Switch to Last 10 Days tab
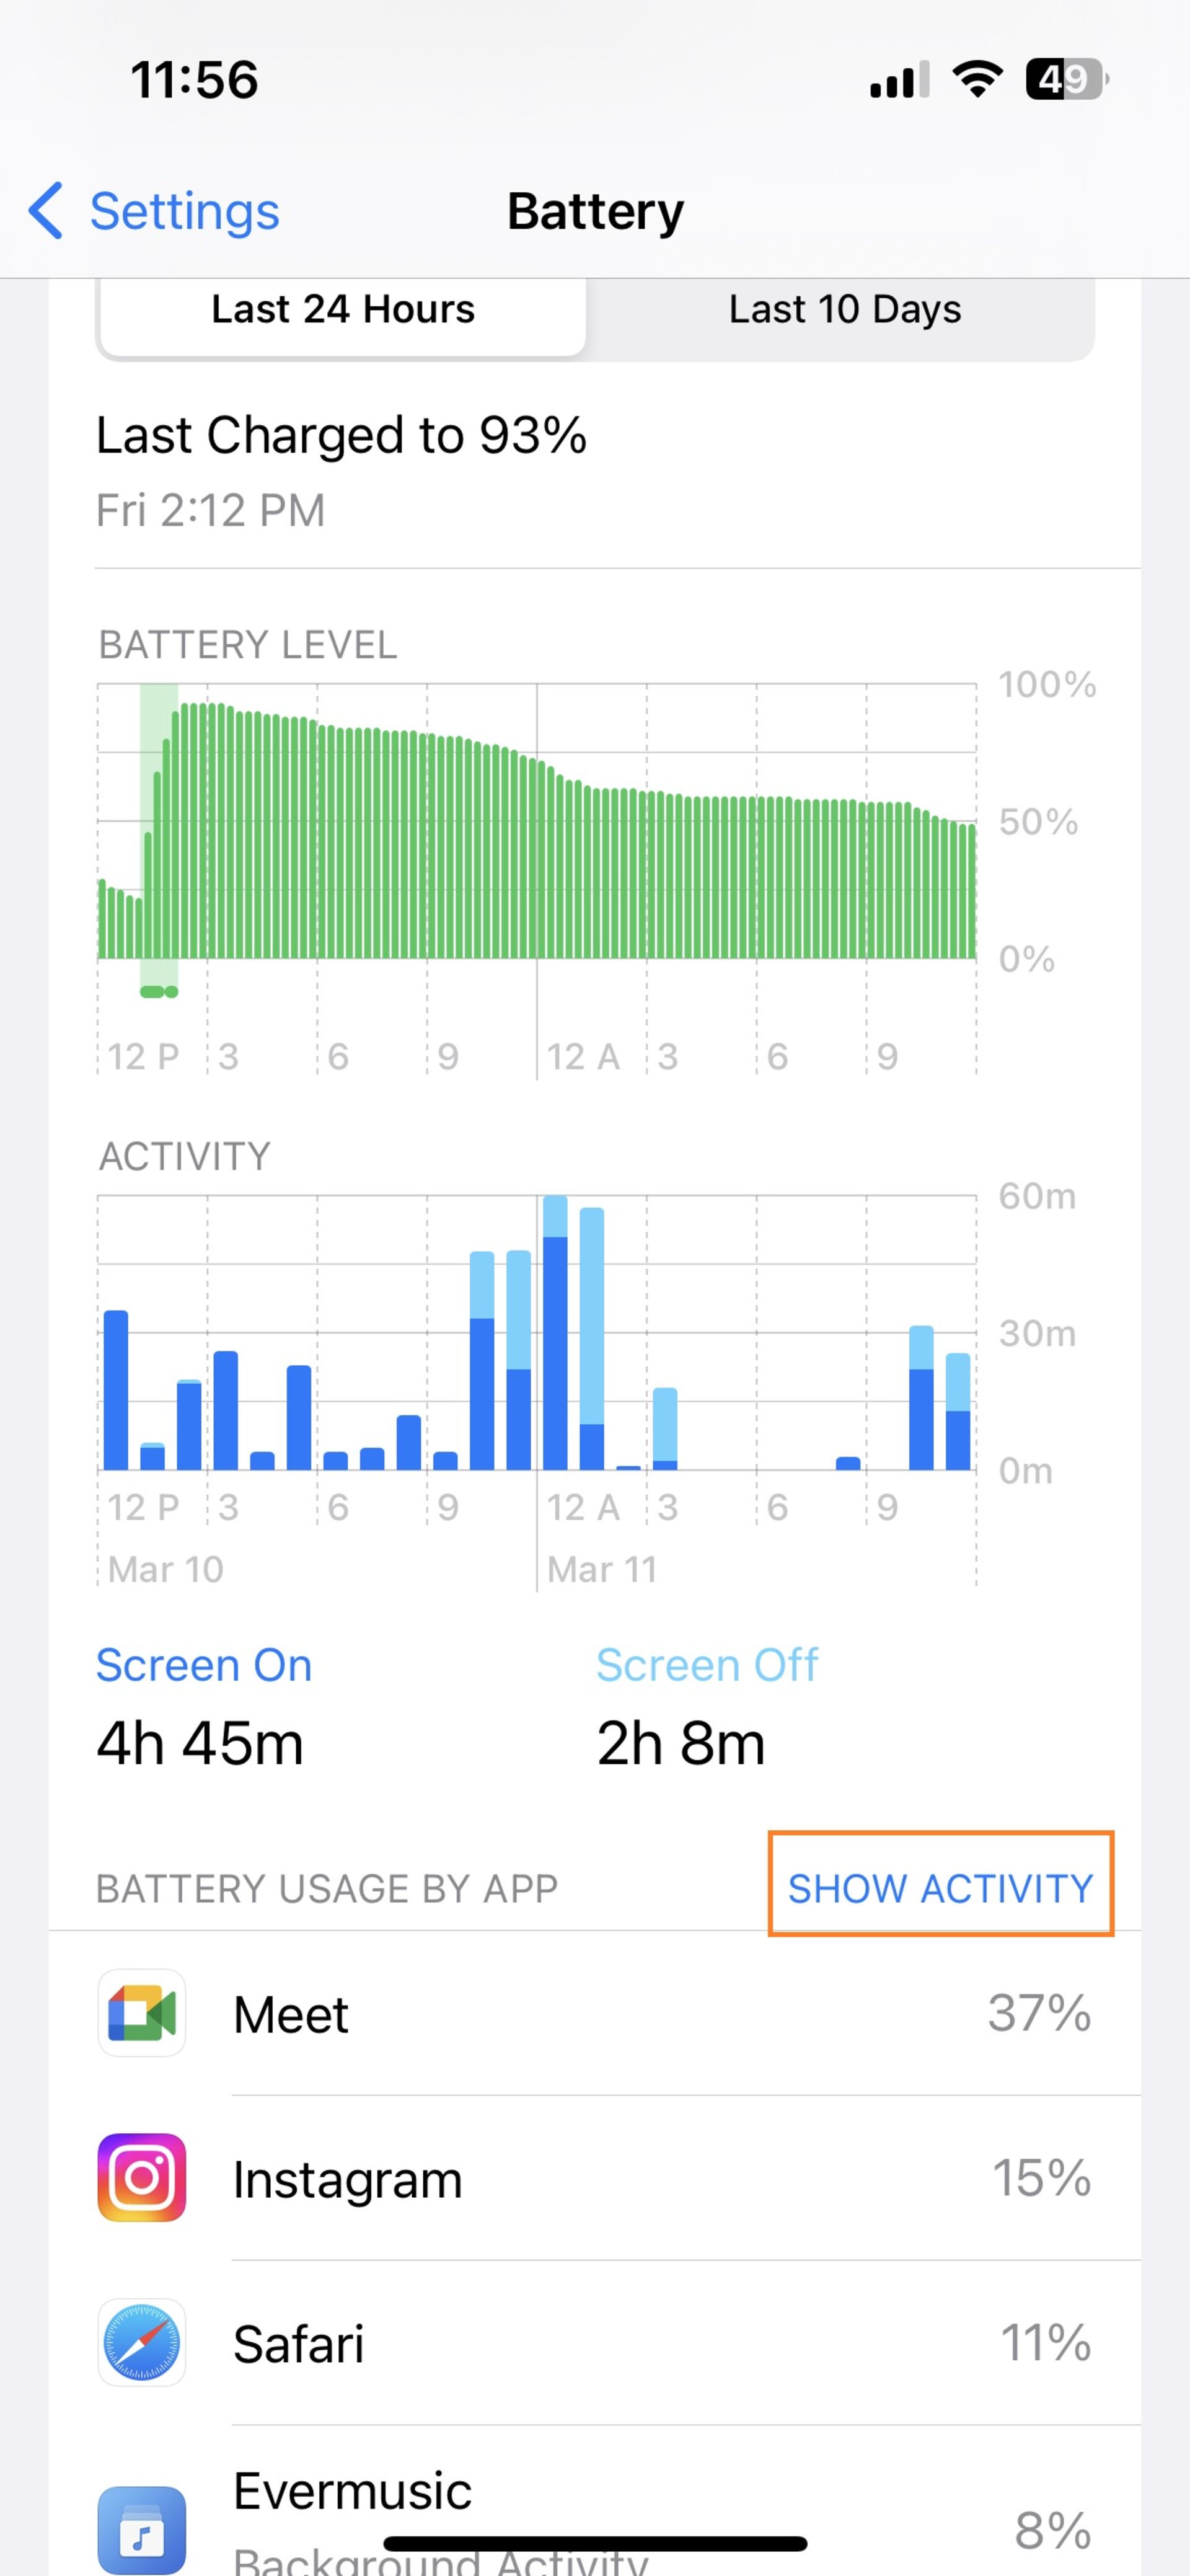Viewport: 1190px width, 2576px height. click(x=844, y=311)
